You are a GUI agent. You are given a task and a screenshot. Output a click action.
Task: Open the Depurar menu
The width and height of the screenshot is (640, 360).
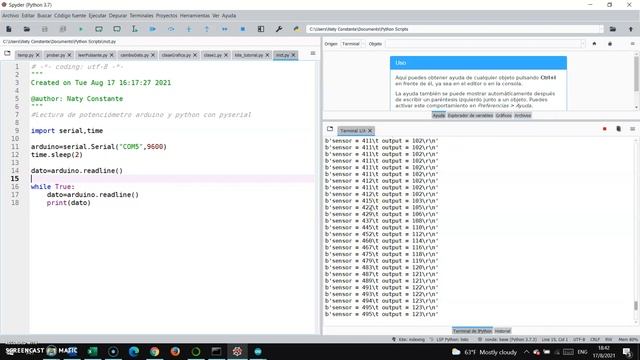[x=118, y=16]
